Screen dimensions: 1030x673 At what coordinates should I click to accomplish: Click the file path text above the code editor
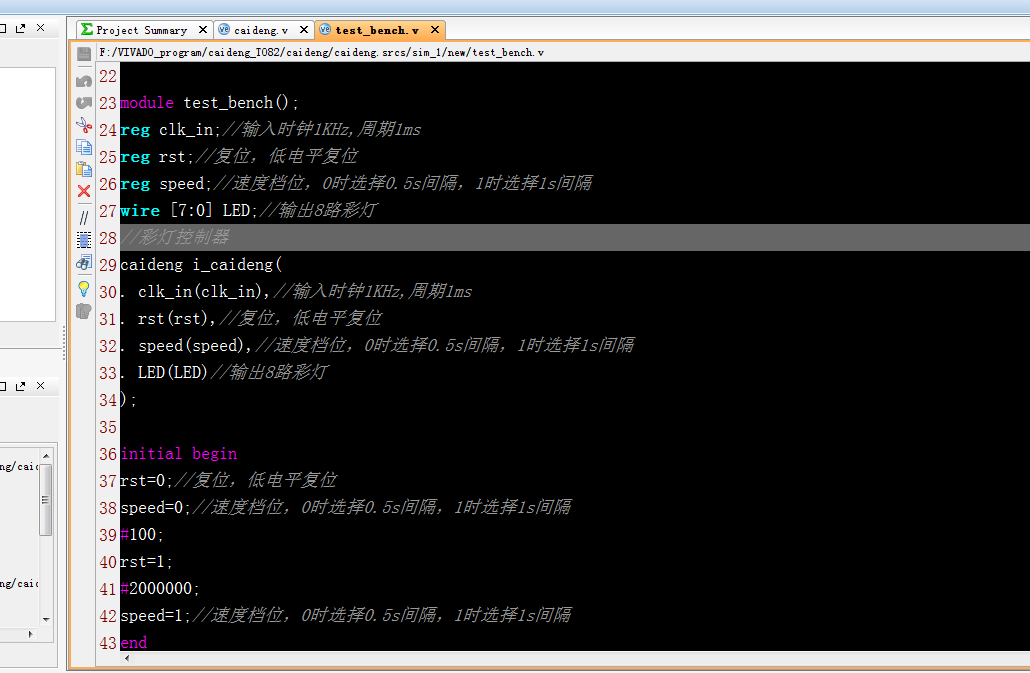pyautogui.click(x=321, y=53)
